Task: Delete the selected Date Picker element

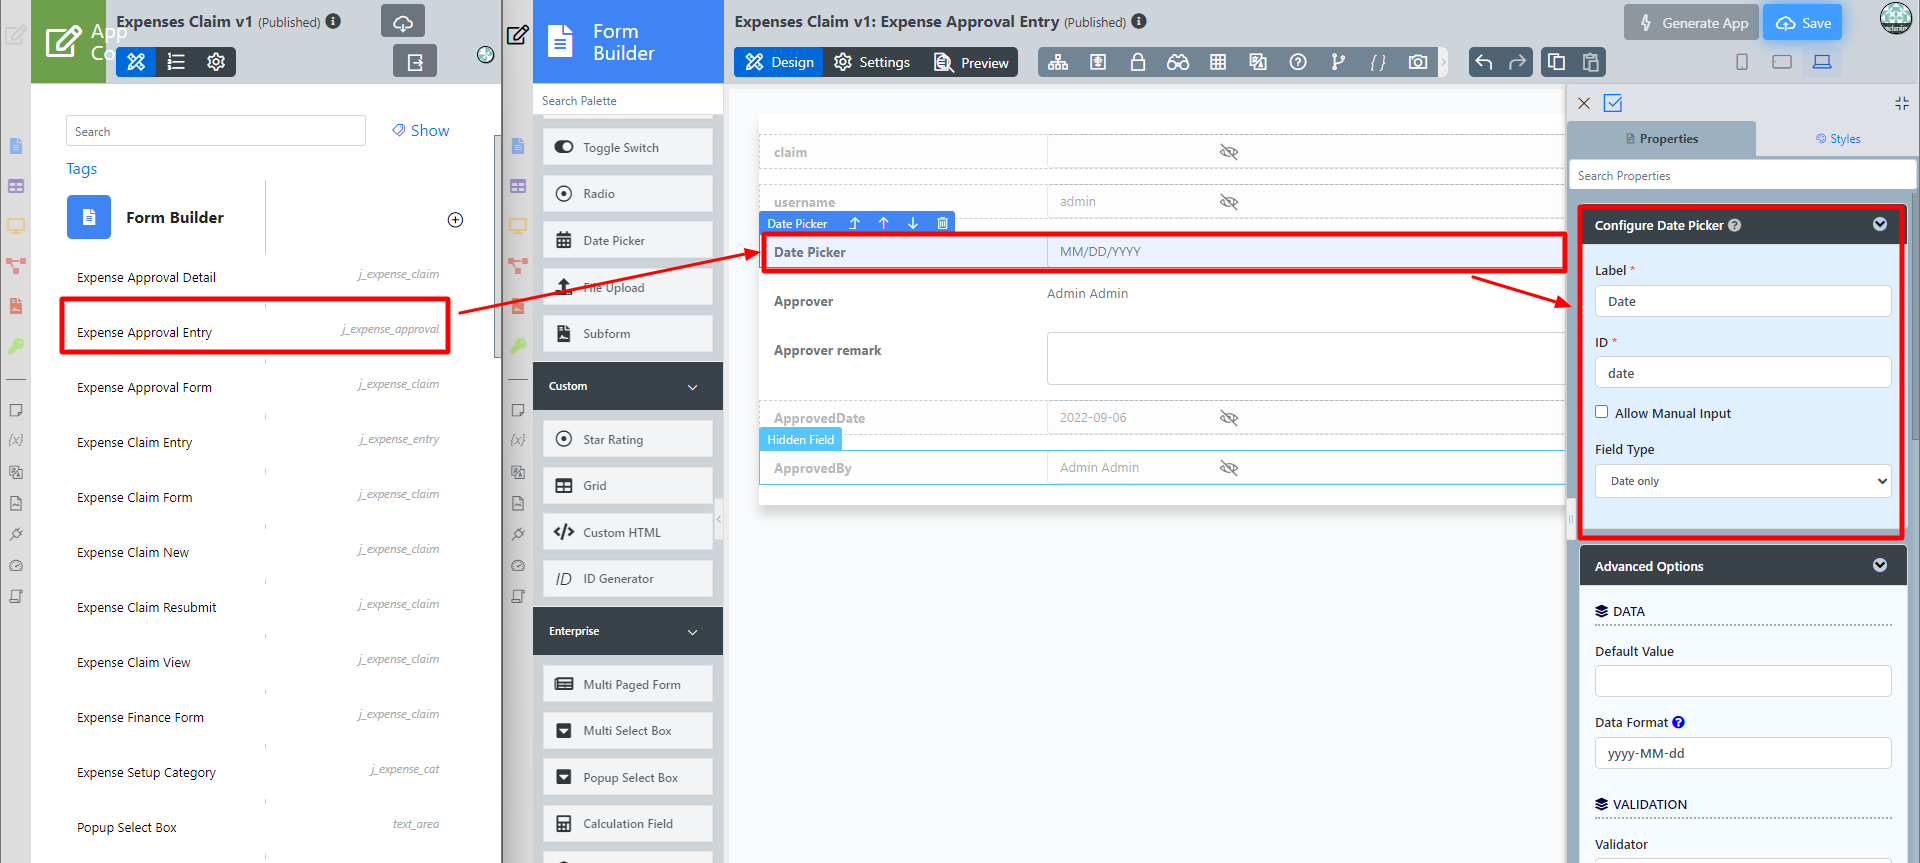Action: [942, 223]
